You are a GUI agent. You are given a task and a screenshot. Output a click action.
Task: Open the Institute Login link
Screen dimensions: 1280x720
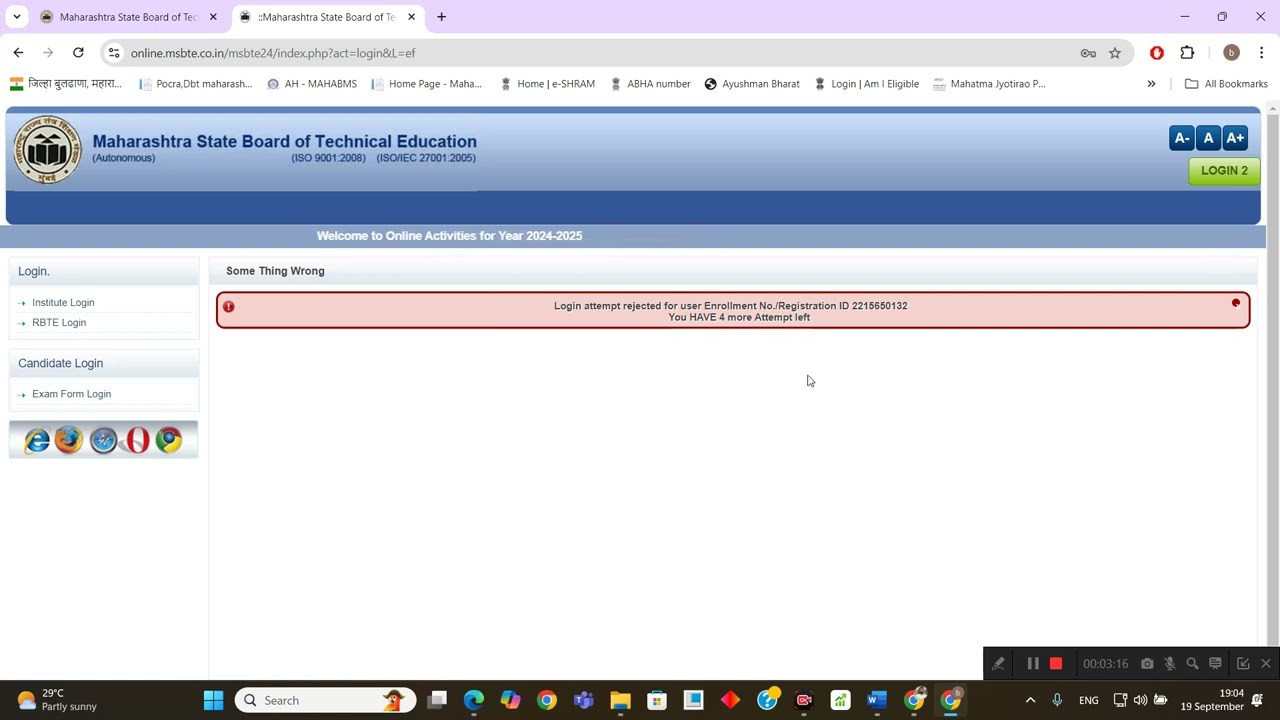point(63,302)
